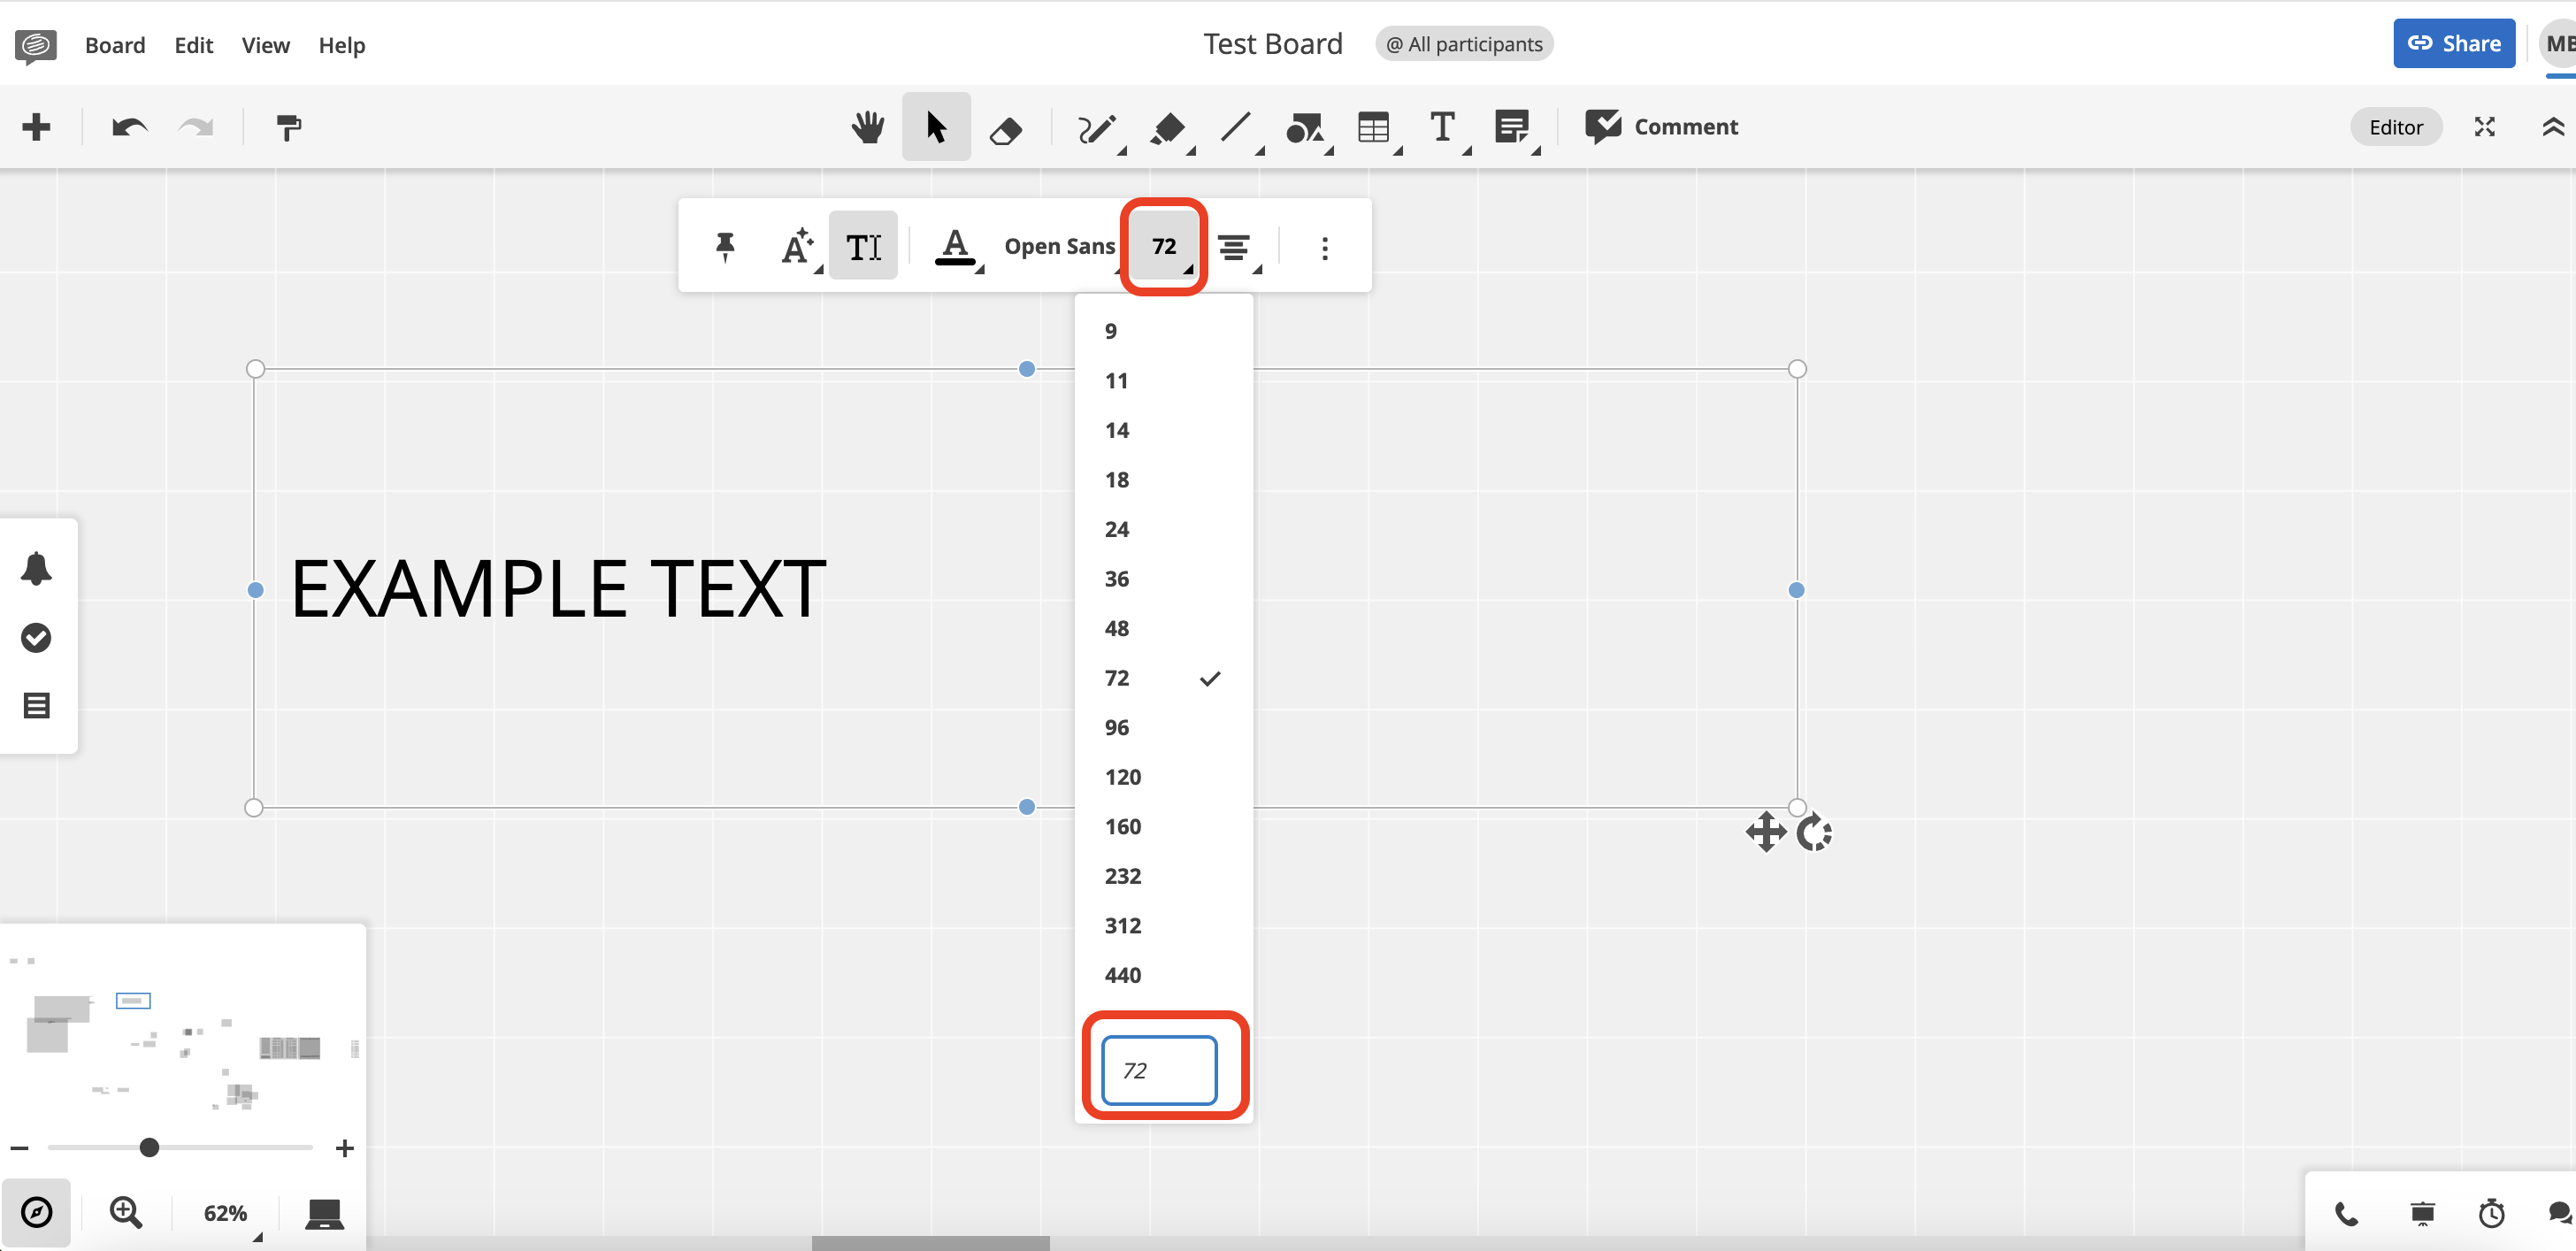Open the user avatar menu

point(2558,43)
